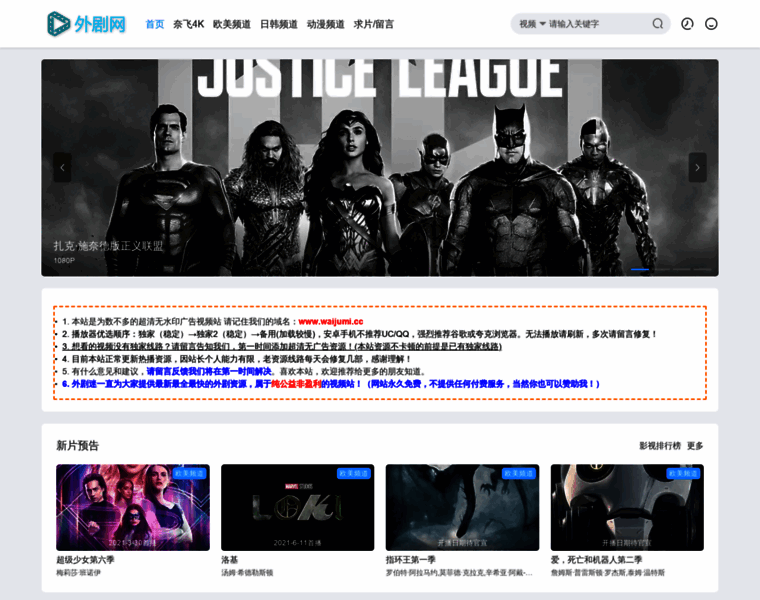Viewport: 760px width, 600px height.
Task: Expand the 视频 search type dropdown
Action: [x=532, y=24]
